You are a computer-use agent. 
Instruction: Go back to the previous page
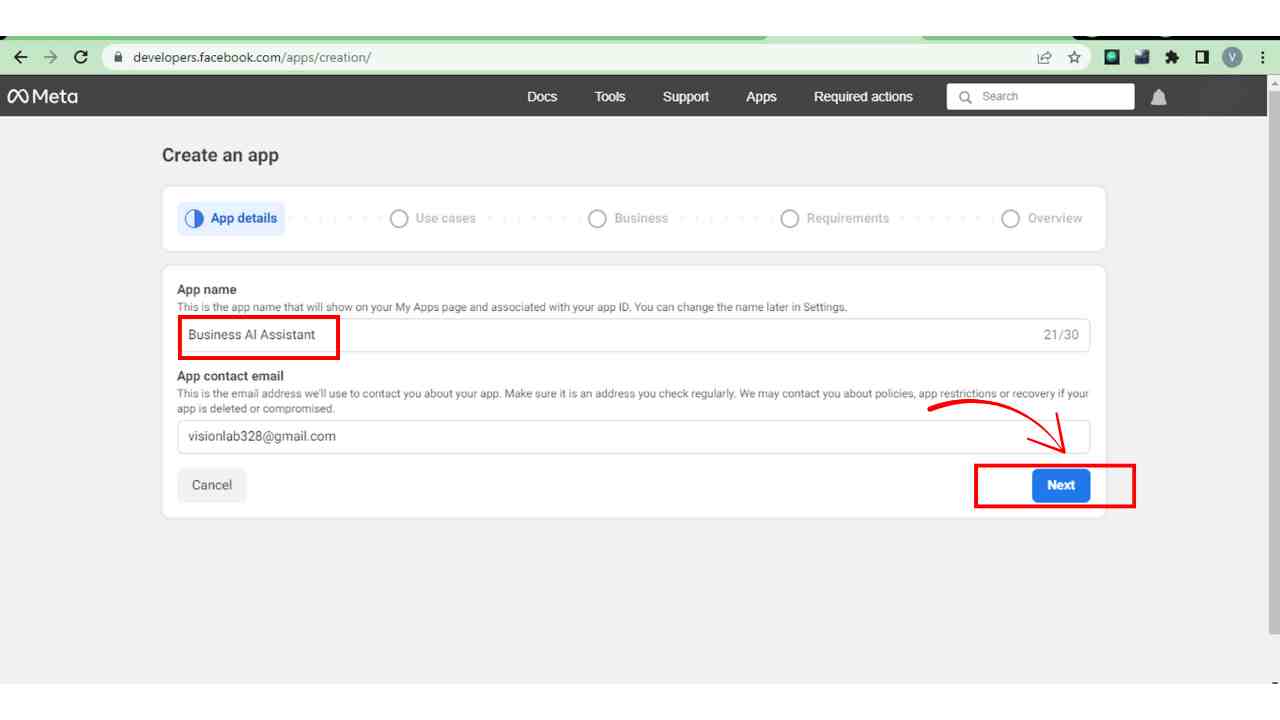click(x=21, y=57)
